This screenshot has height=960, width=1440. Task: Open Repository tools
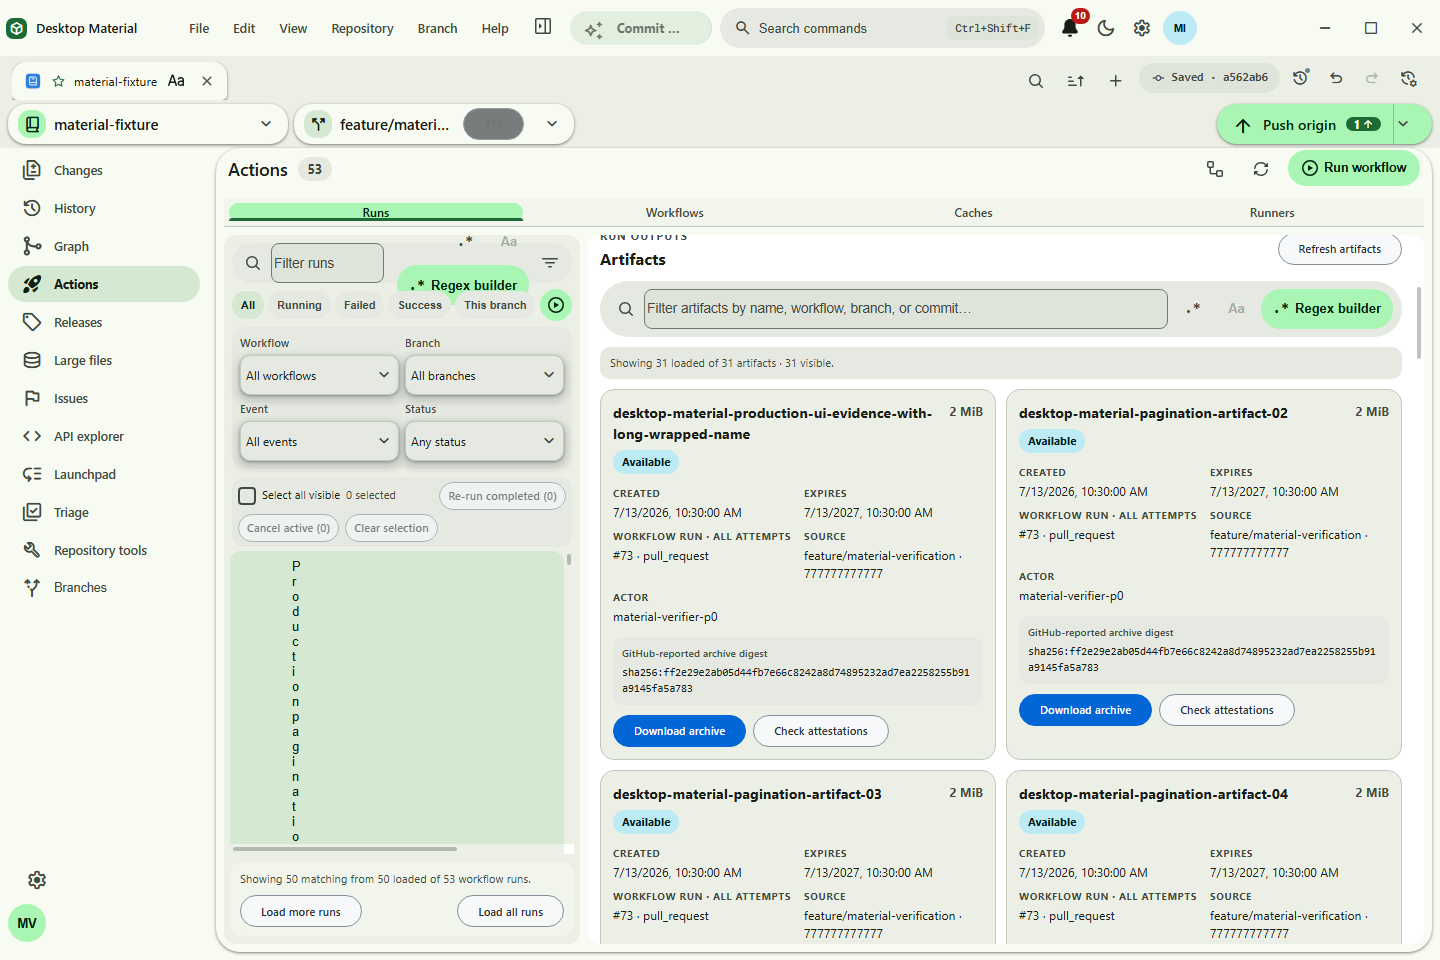pyautogui.click(x=104, y=550)
